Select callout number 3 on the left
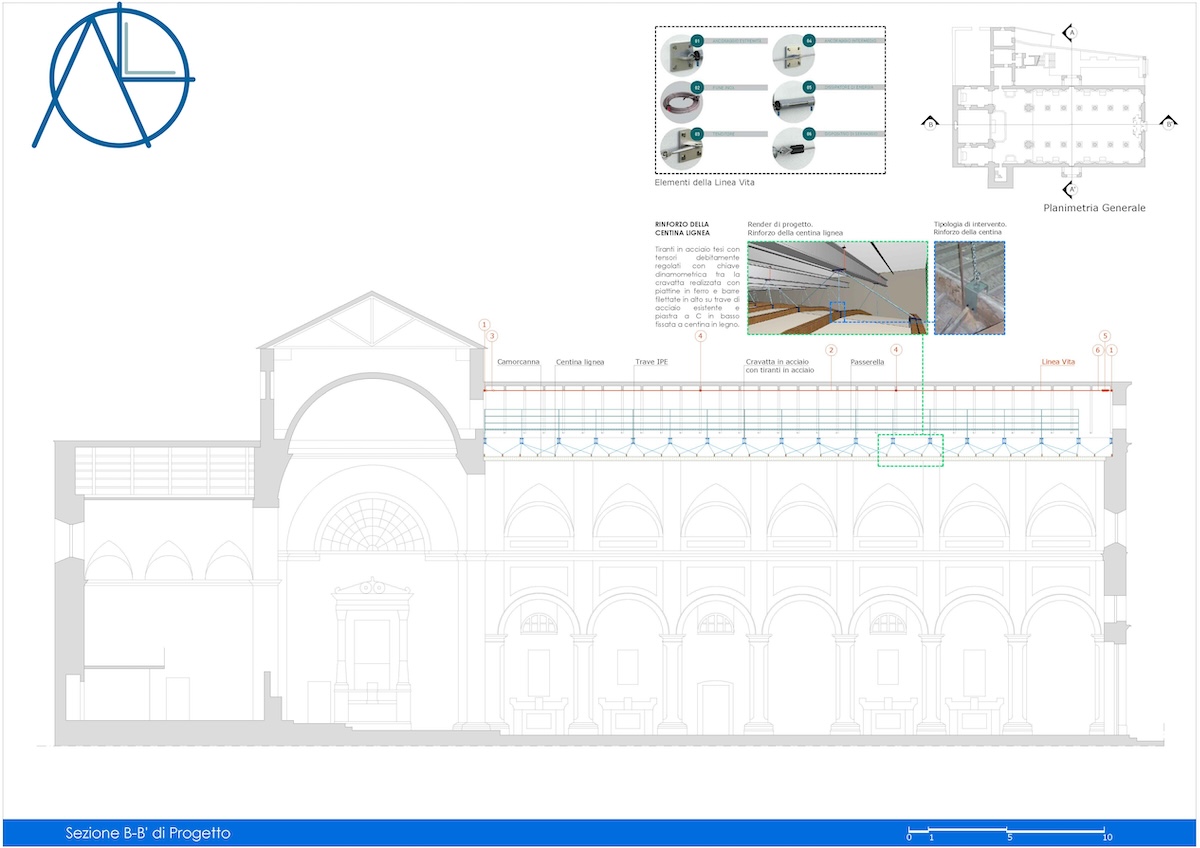Screen dimensions: 1200x848 (492, 336)
